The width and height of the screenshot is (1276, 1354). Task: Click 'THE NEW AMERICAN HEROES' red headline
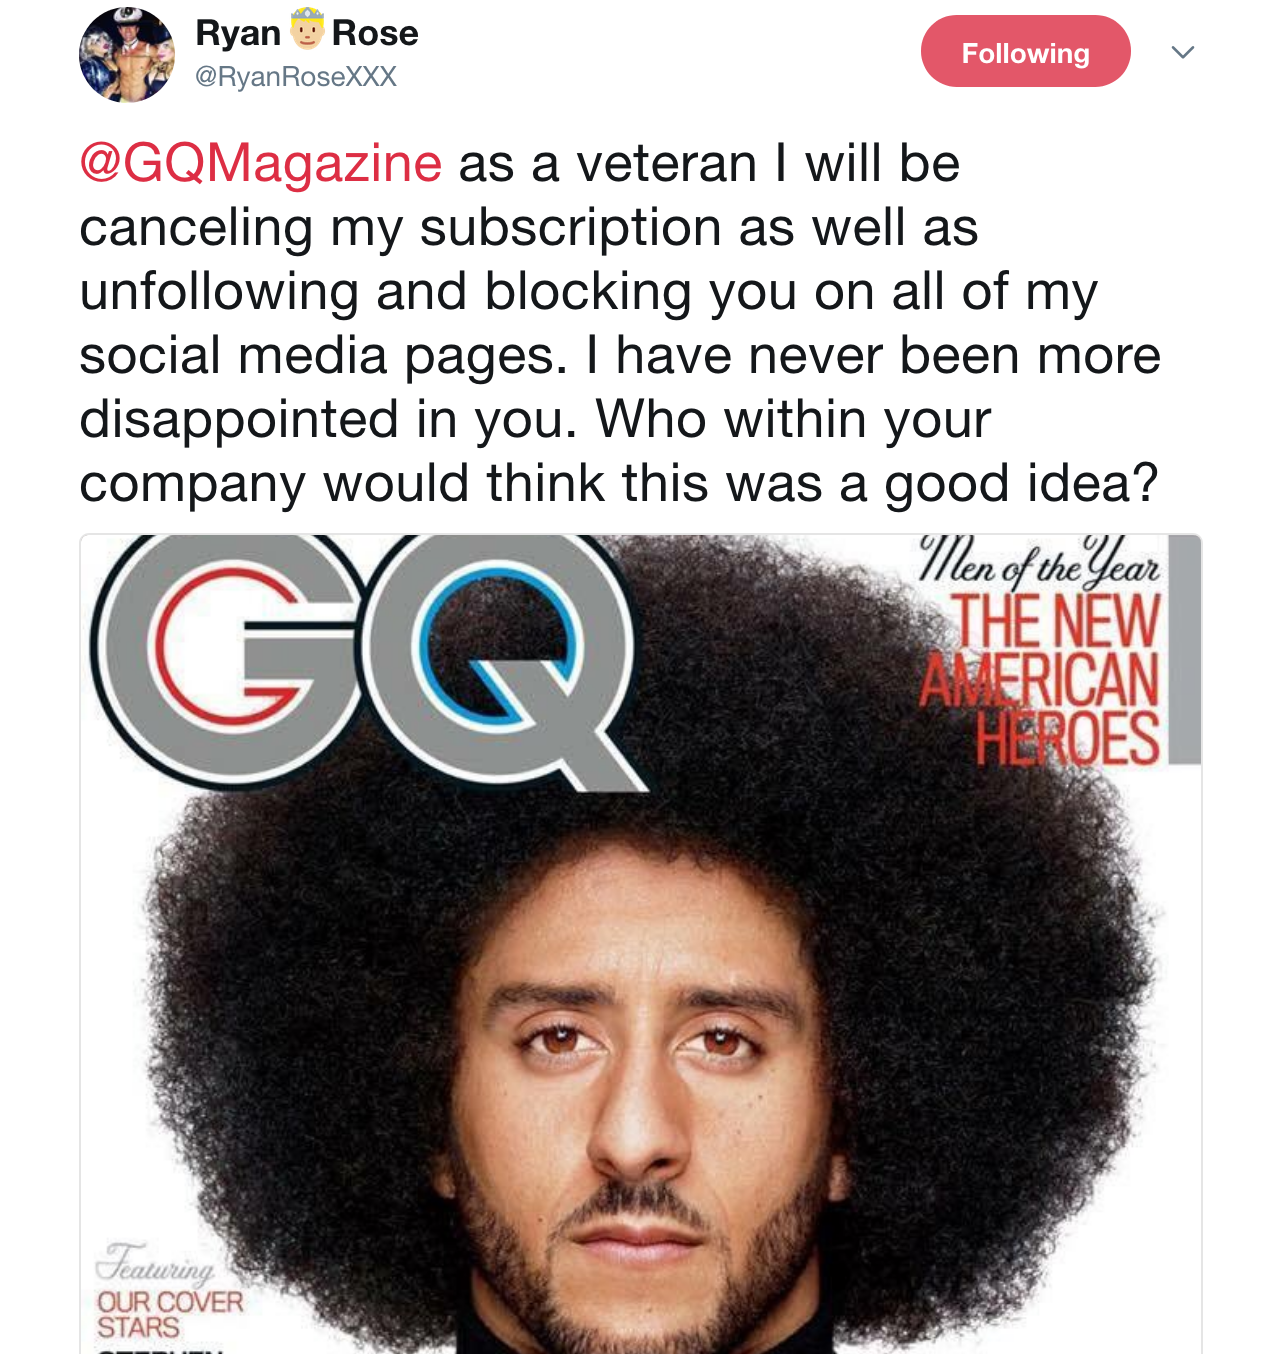(1040, 680)
